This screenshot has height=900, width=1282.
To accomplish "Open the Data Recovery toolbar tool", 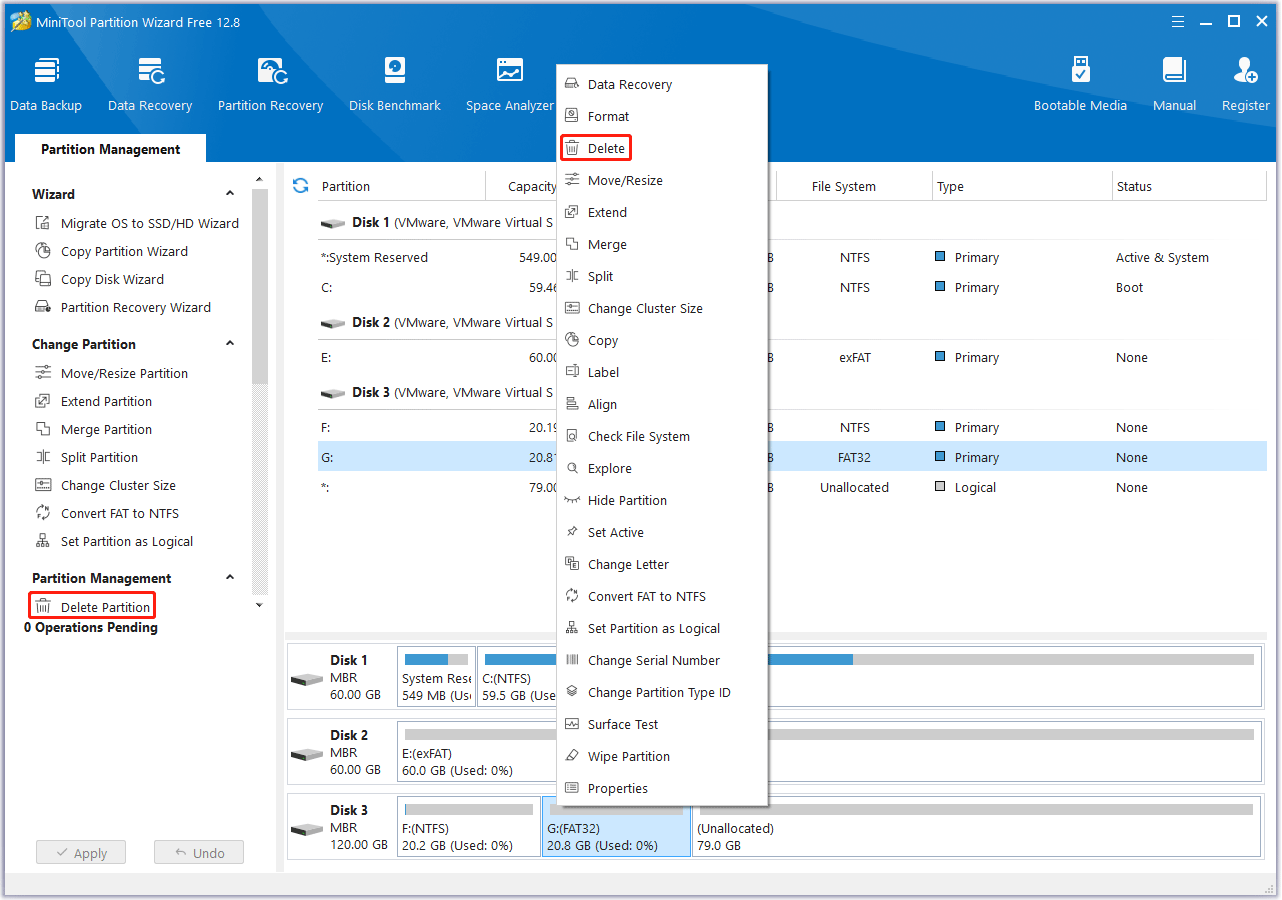I will click(x=150, y=85).
